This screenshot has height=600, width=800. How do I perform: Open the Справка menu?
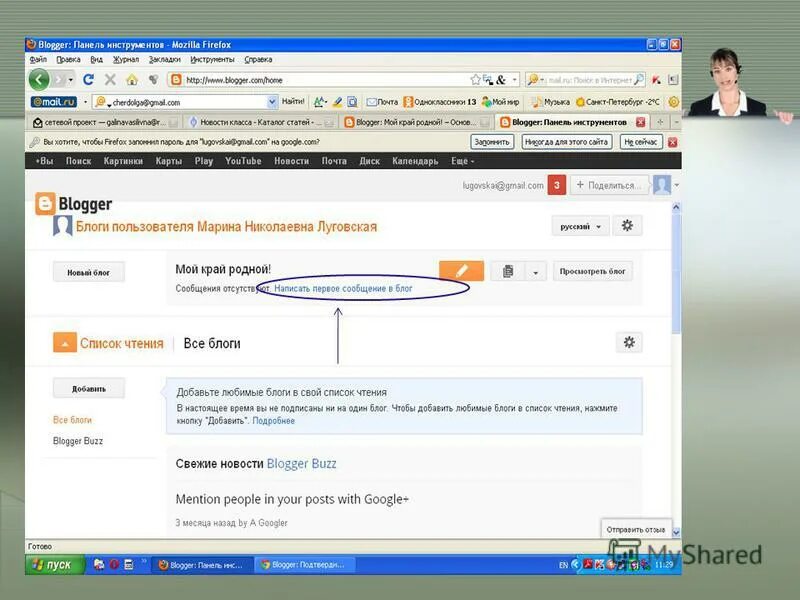tap(258, 59)
